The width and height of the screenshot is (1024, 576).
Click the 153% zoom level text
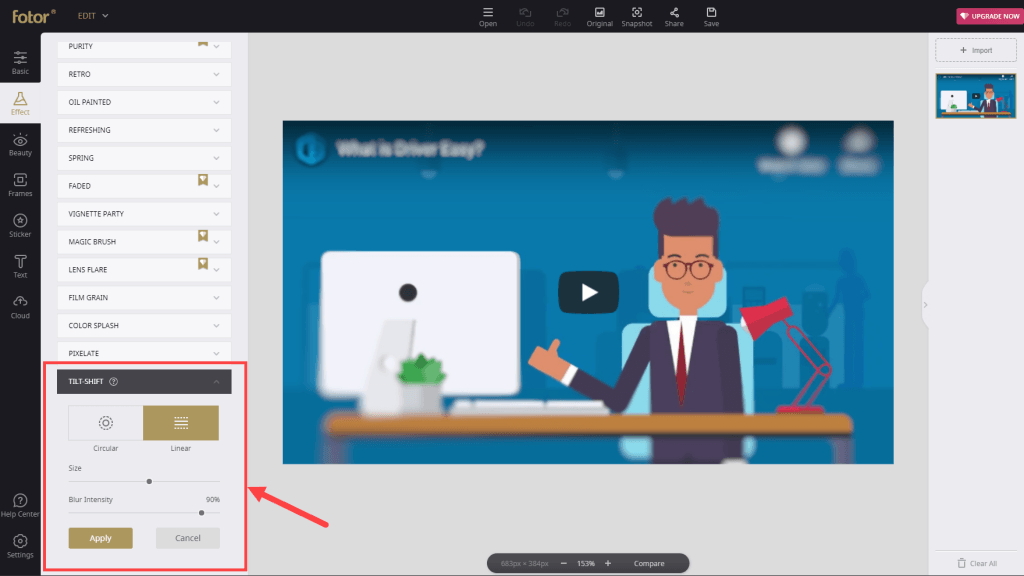(x=586, y=563)
